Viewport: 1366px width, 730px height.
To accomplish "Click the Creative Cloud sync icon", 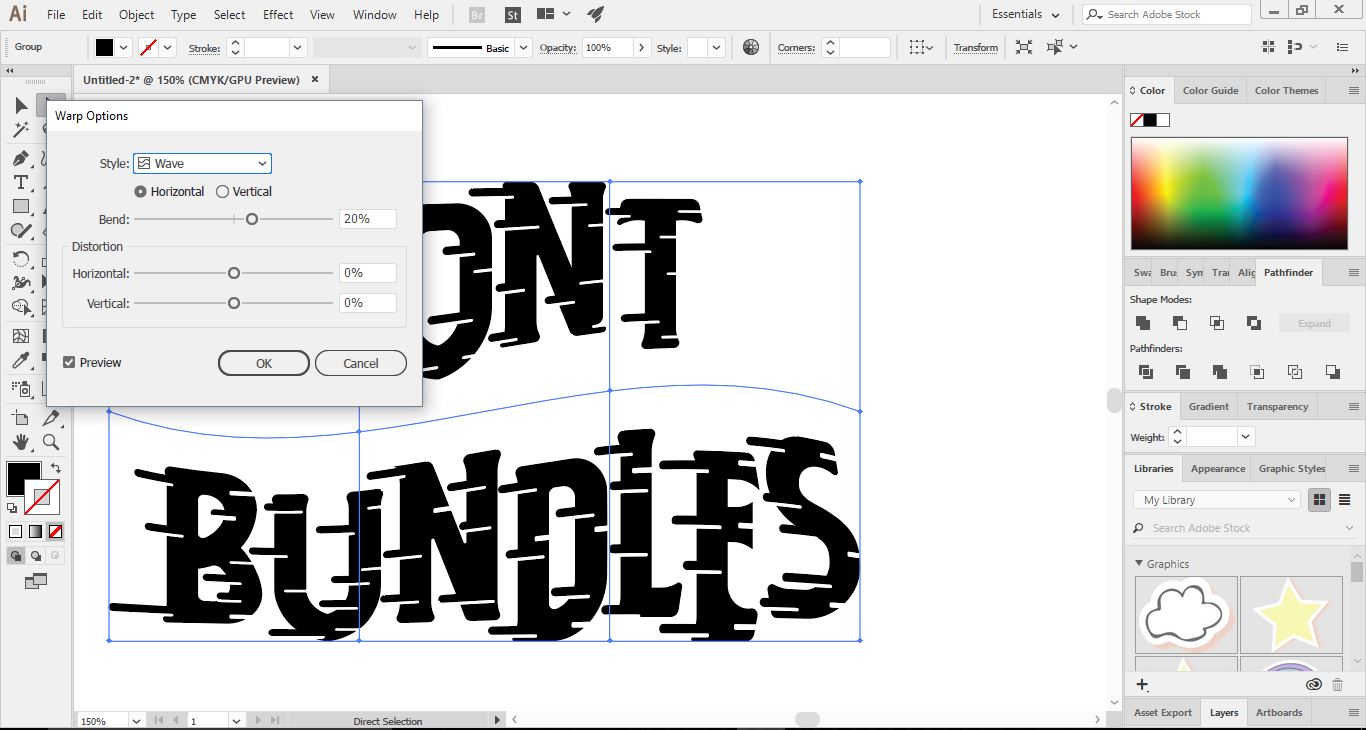I will coord(1314,685).
